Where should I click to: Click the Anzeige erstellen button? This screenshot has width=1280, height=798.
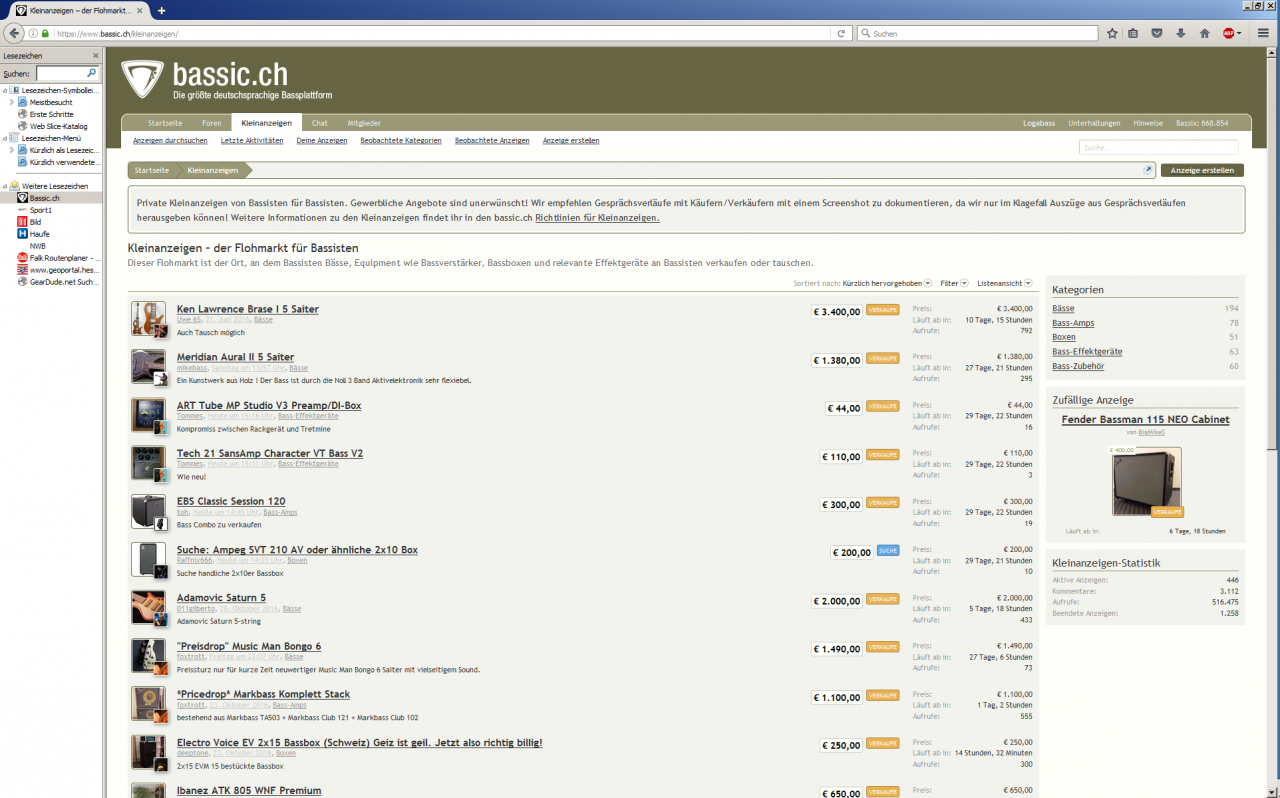click(1202, 170)
